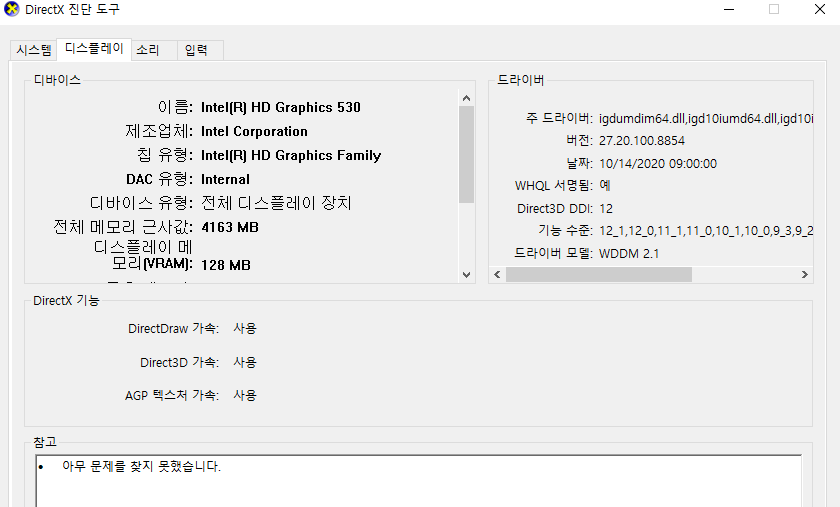Click the up arrow of the 디바이스 scrollbar
Image resolution: width=840 pixels, height=507 pixels.
pos(466,98)
